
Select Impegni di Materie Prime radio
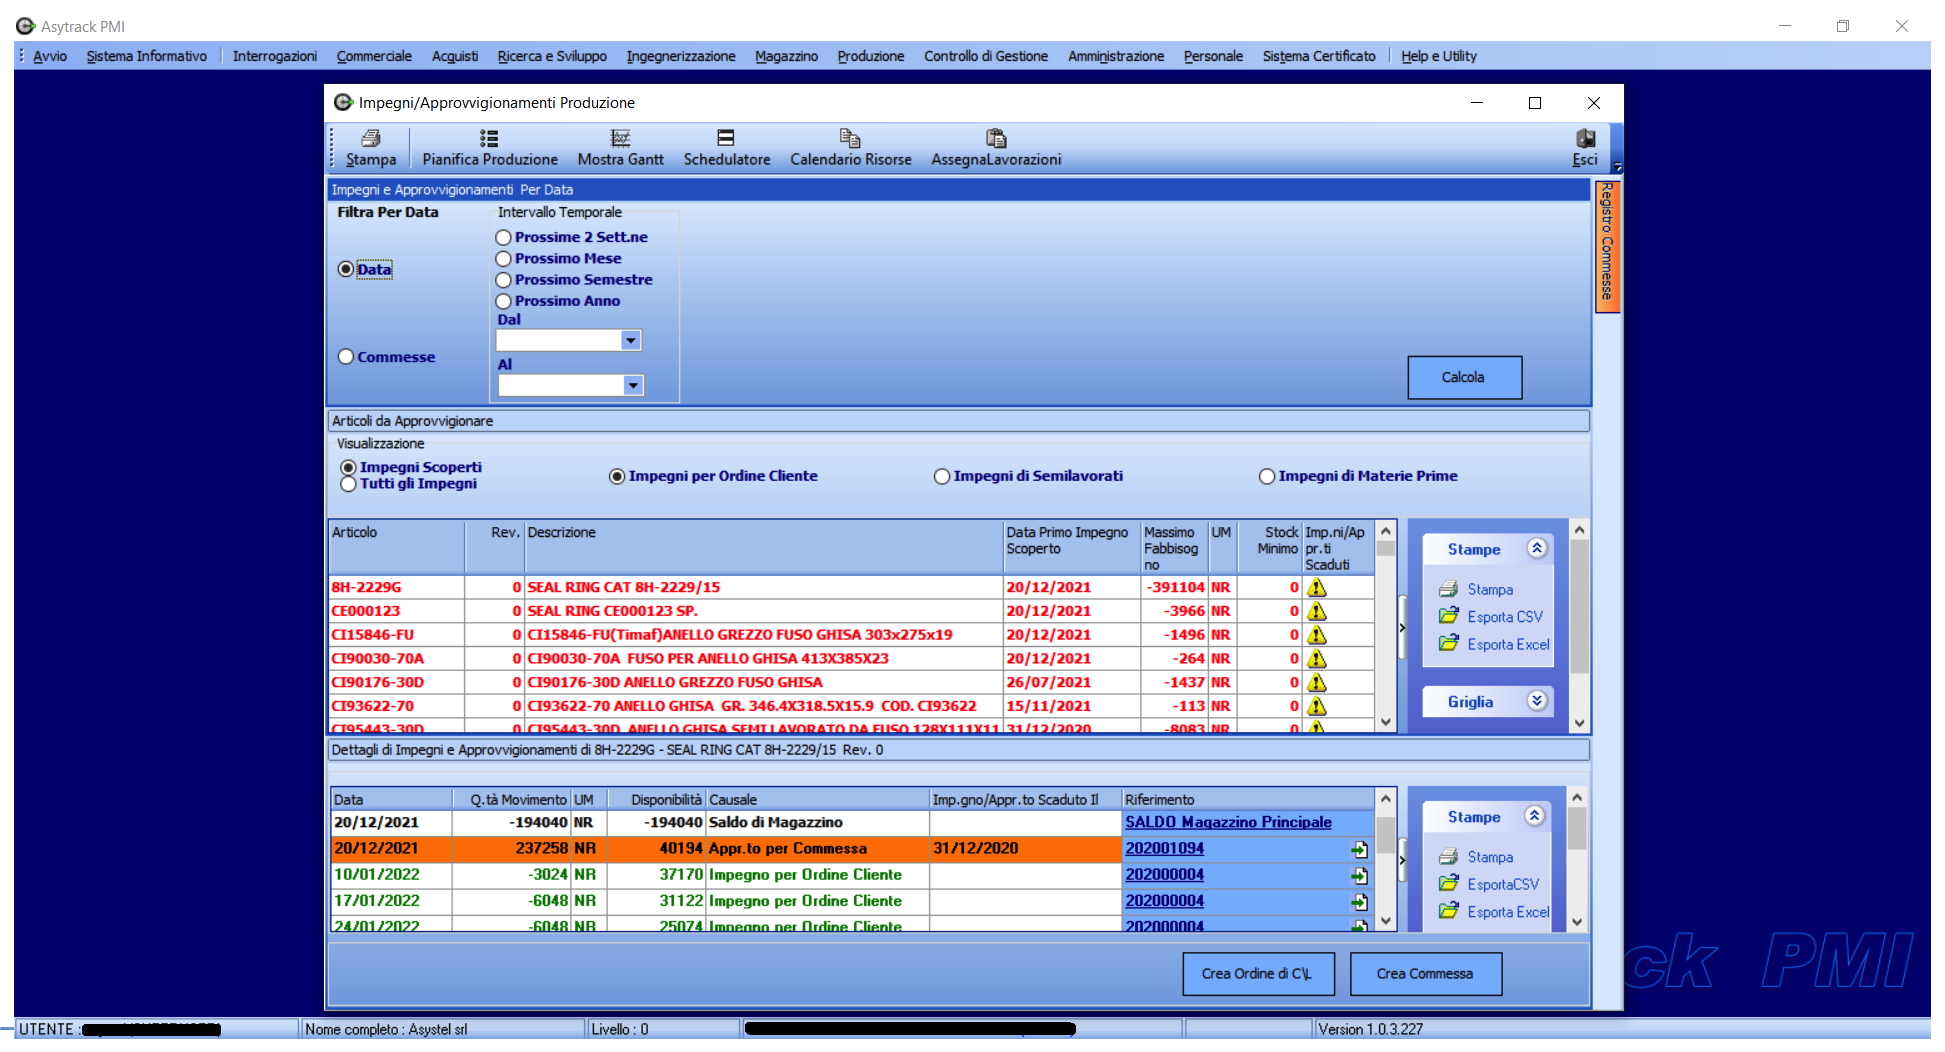point(1267,477)
